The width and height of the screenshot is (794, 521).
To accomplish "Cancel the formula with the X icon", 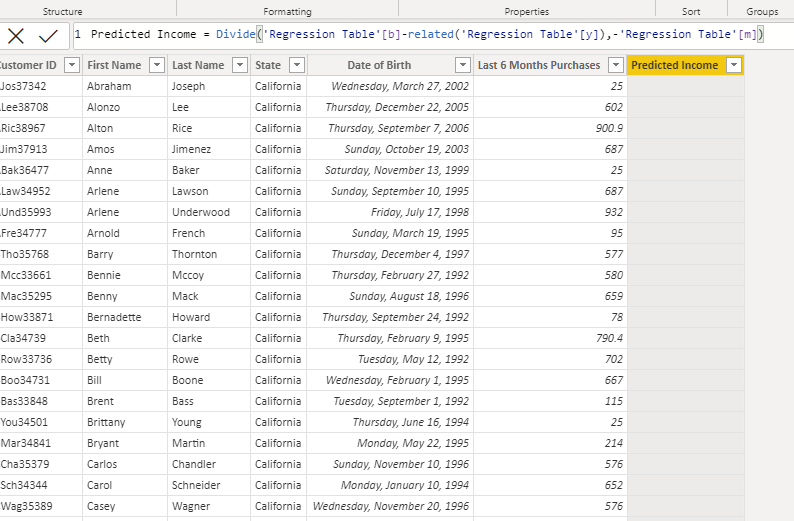I will [x=16, y=36].
